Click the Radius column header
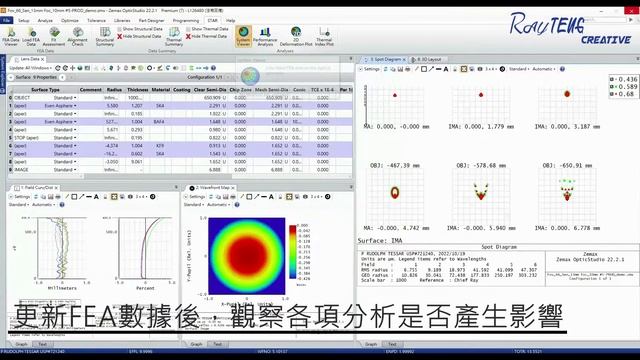The height and width of the screenshot is (360, 640). pyautogui.click(x=114, y=90)
